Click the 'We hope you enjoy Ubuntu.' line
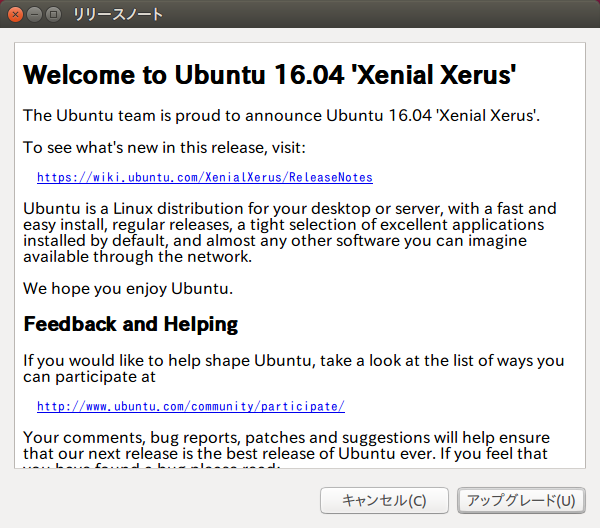Image resolution: width=600 pixels, height=528 pixels. click(128, 289)
